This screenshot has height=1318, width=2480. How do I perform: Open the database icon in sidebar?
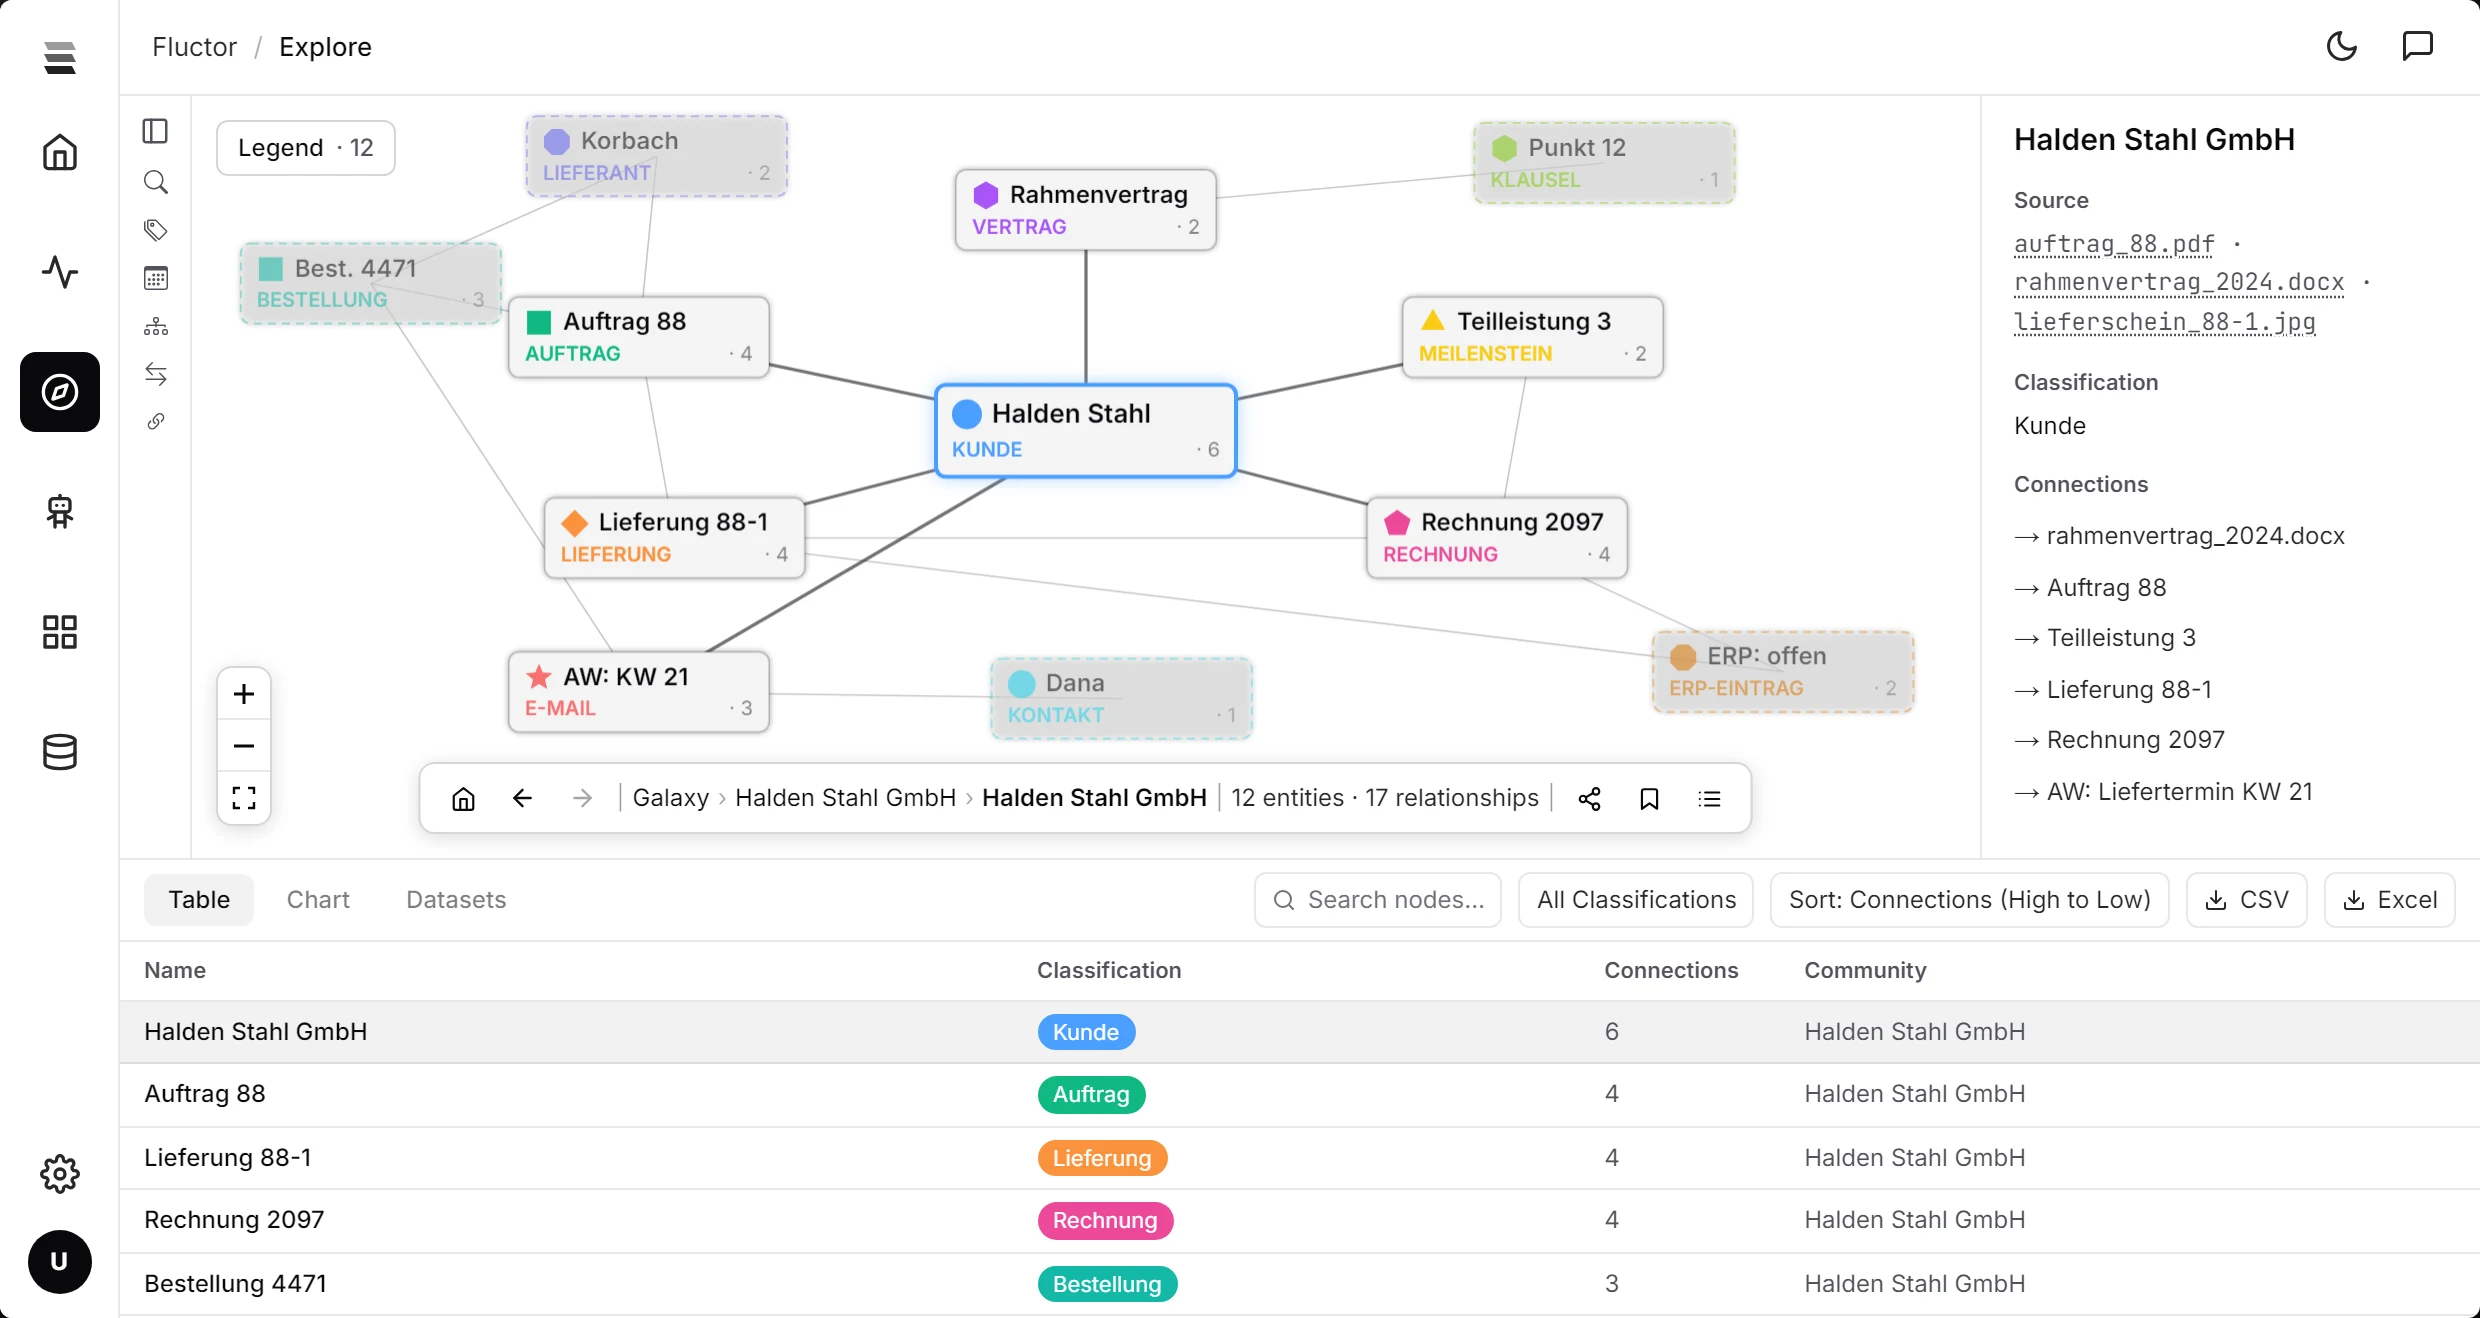click(x=60, y=752)
